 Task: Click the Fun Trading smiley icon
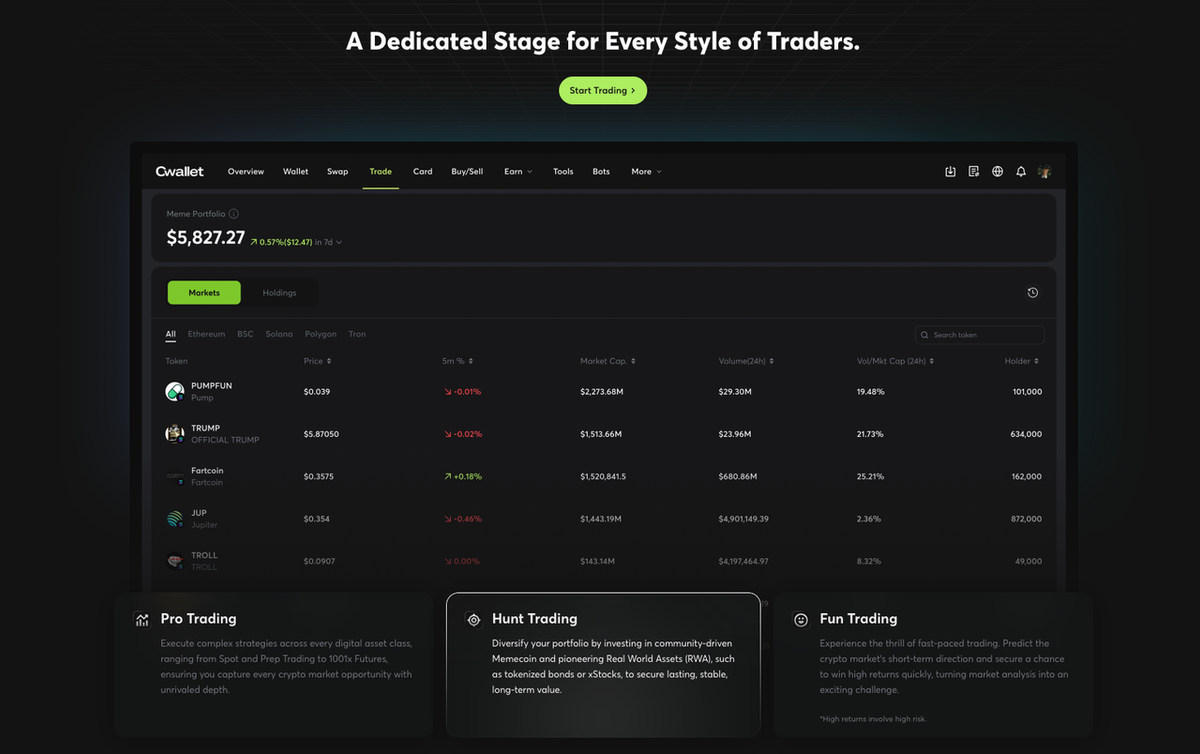coord(801,620)
